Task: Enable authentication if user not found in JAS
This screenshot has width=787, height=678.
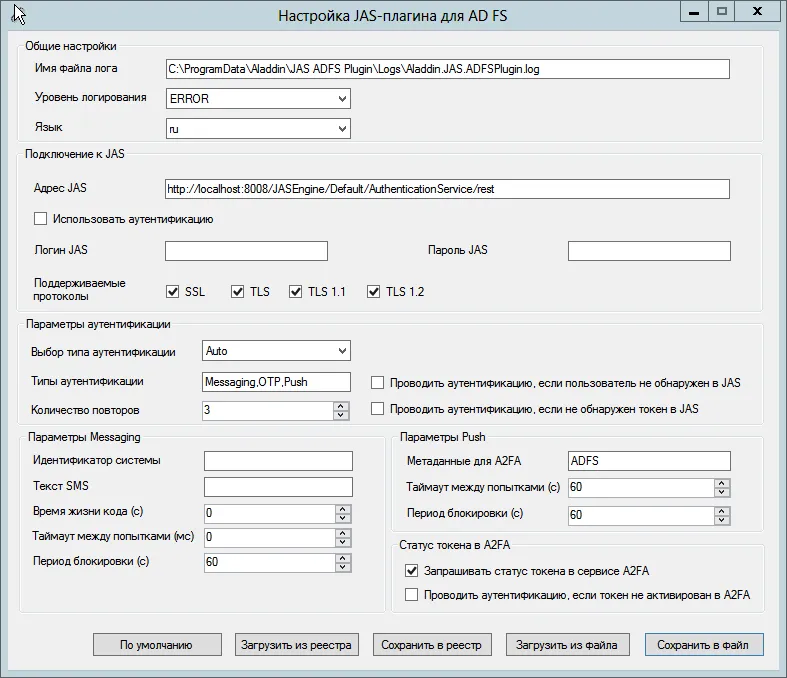Action: point(377,383)
